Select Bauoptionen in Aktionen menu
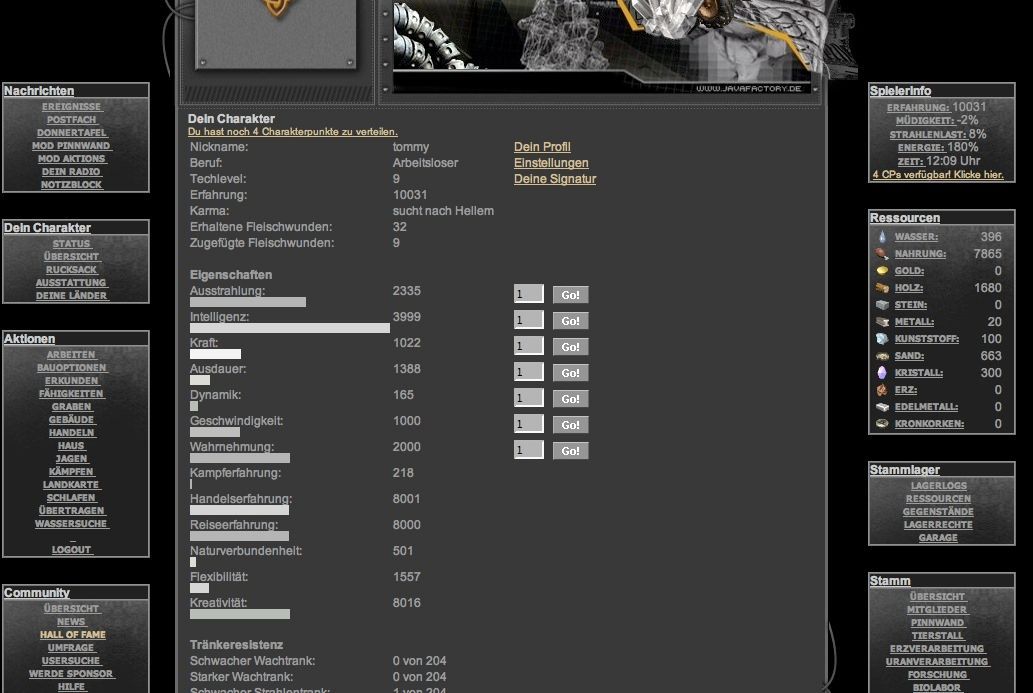 [x=72, y=368]
